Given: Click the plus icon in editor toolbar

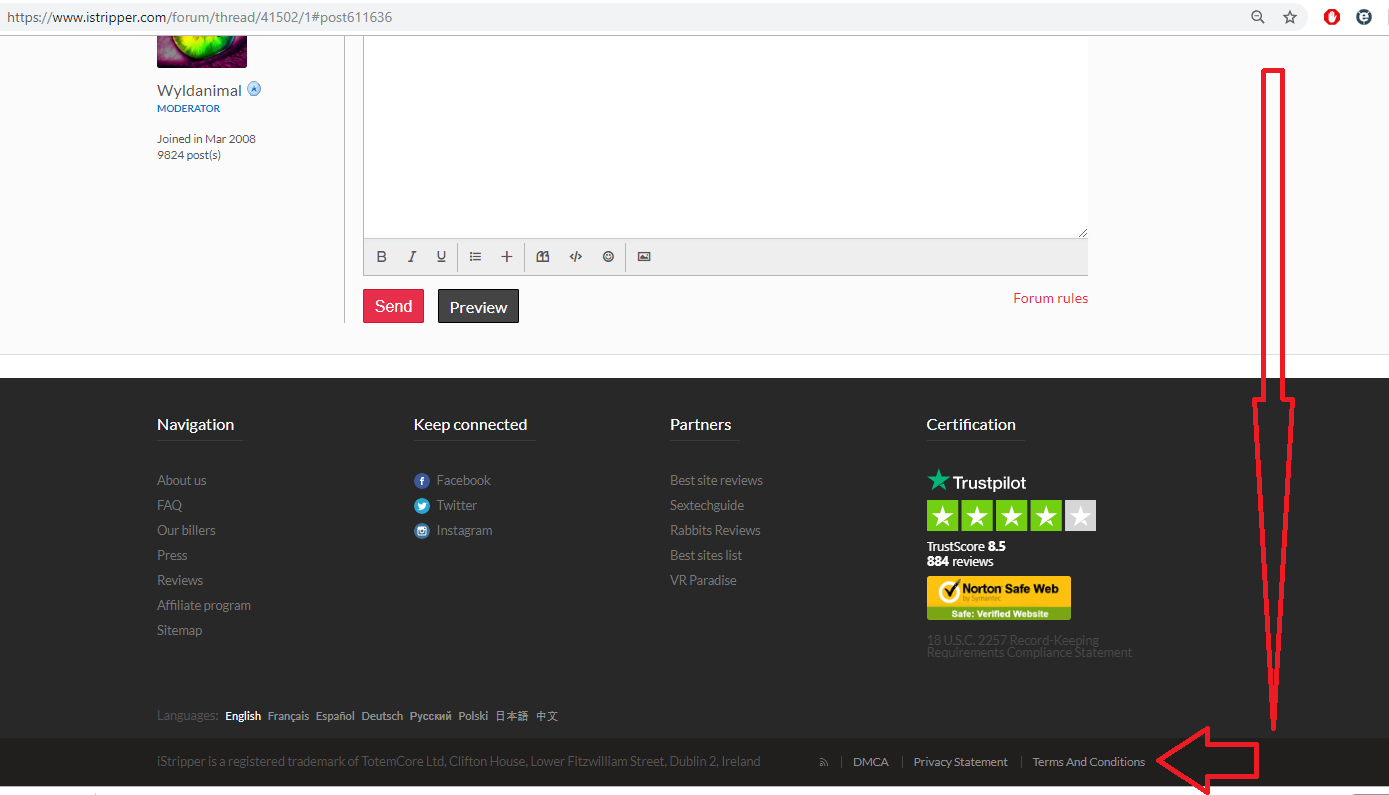Looking at the screenshot, I should click(507, 257).
